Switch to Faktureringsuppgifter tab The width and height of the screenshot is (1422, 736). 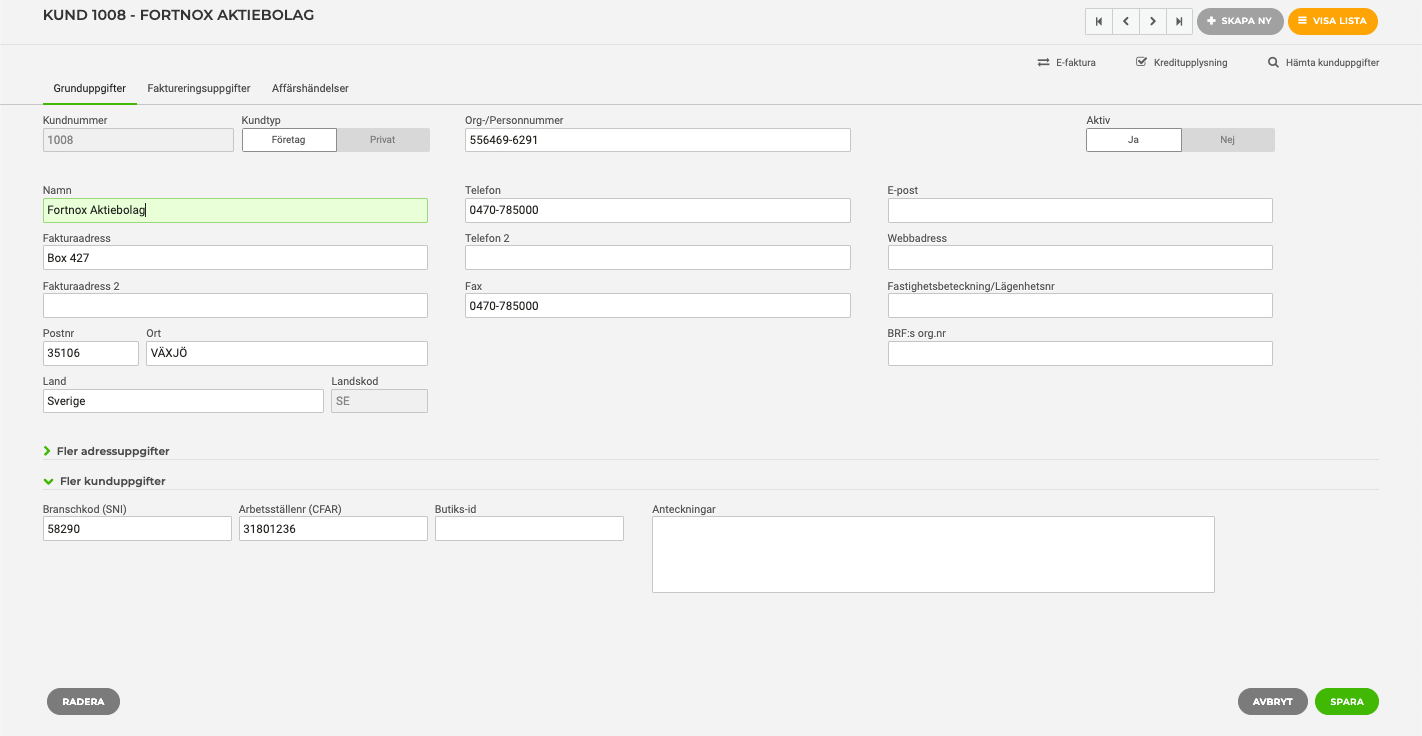(199, 88)
